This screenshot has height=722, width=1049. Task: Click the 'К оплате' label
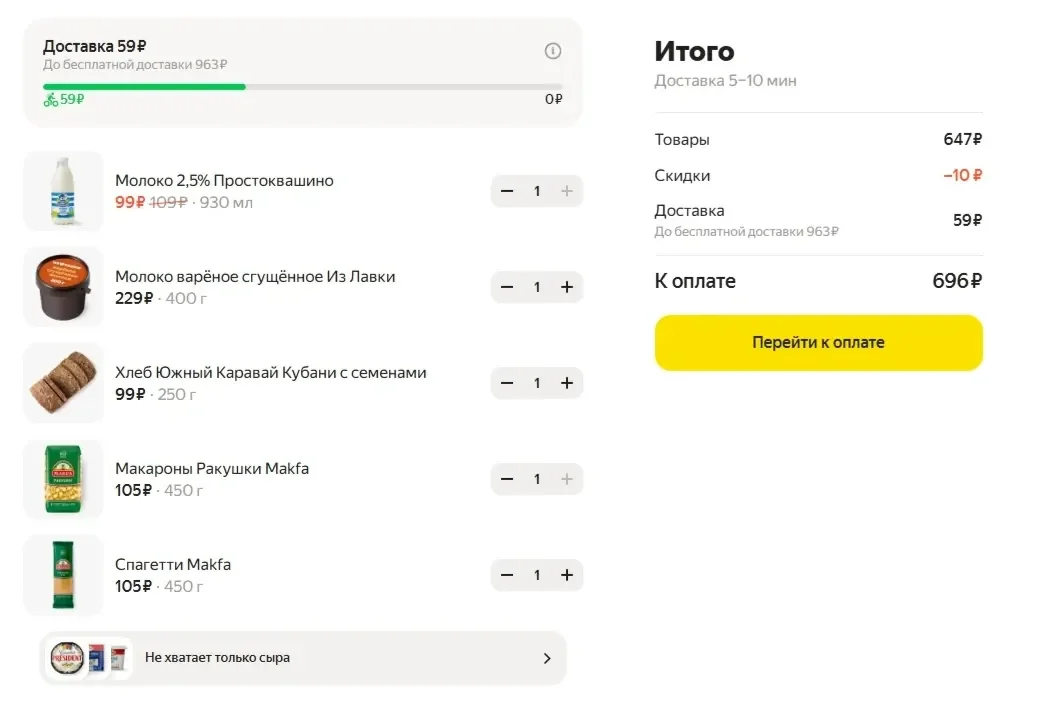695,281
